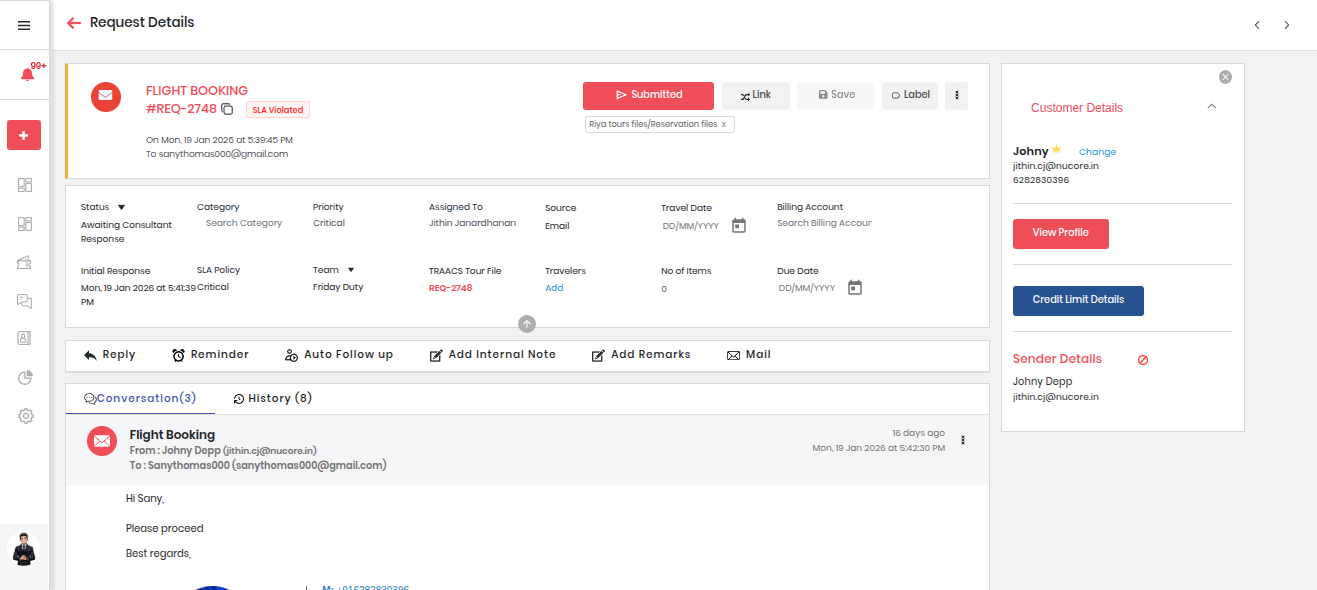1317x590 pixels.
Task: Click the Credit Limit Details button
Action: 1078,300
